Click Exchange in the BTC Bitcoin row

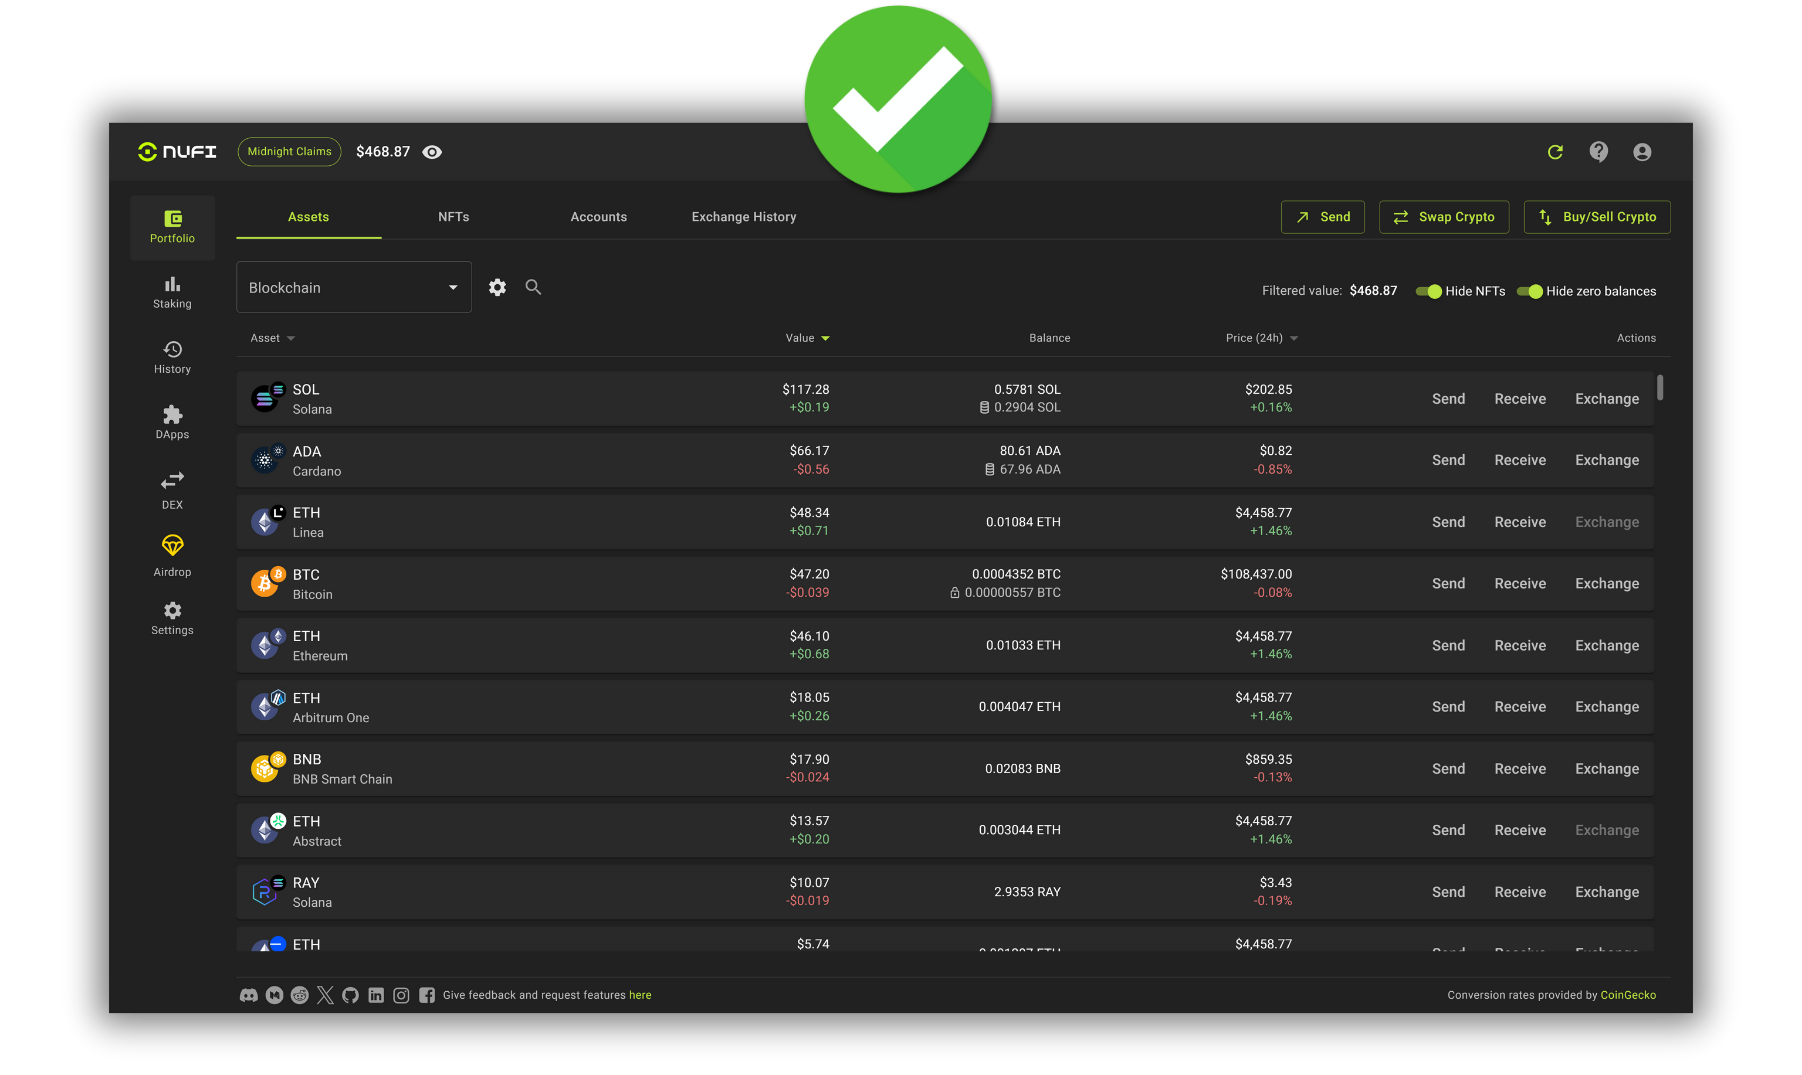(x=1607, y=584)
